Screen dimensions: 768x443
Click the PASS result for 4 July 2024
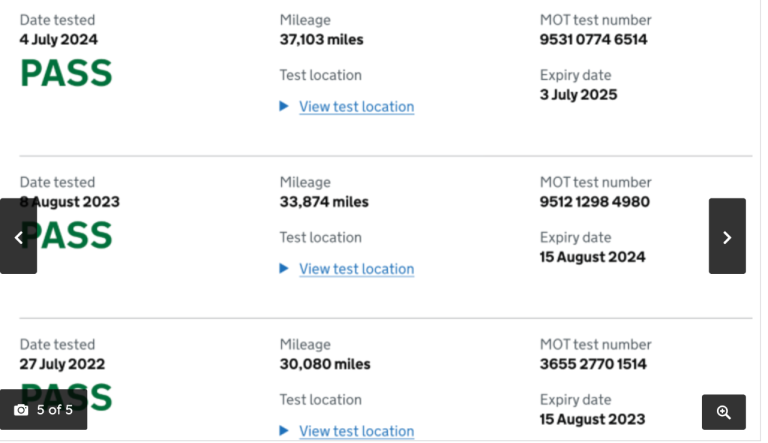point(66,73)
